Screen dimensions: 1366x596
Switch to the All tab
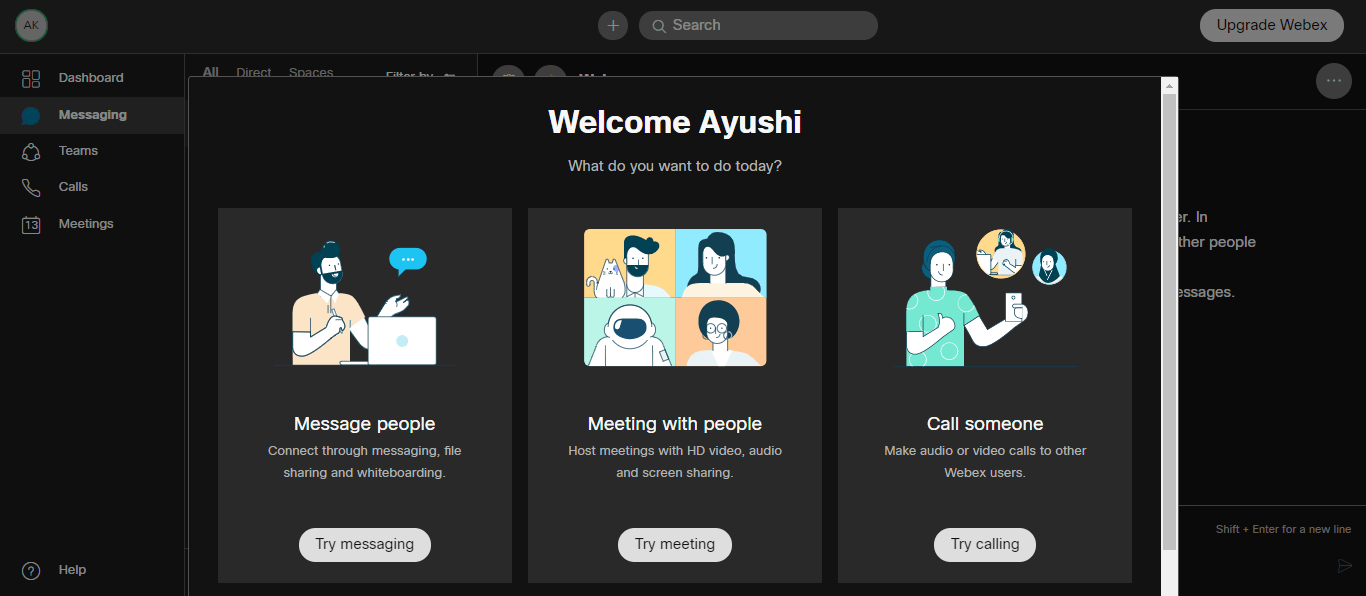(x=210, y=72)
